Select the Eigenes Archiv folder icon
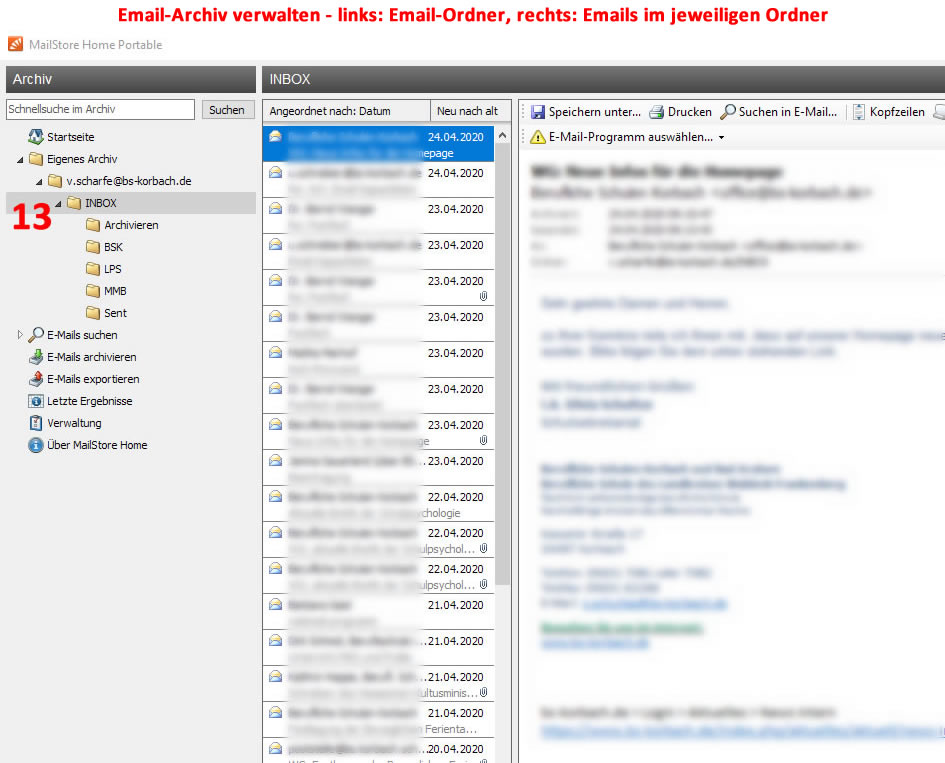Screen dimensions: 945x763 coord(36,159)
